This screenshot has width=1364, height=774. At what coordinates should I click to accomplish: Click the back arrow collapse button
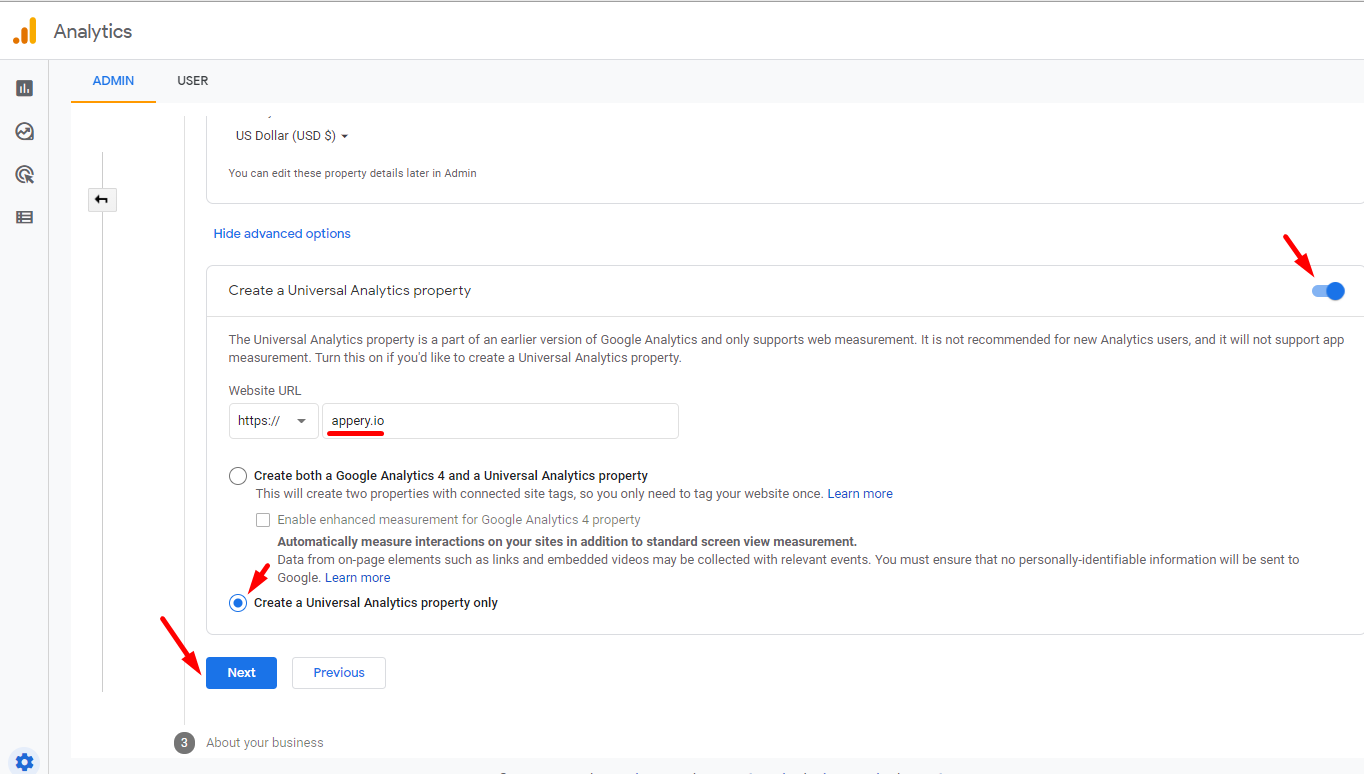pyautogui.click(x=102, y=200)
